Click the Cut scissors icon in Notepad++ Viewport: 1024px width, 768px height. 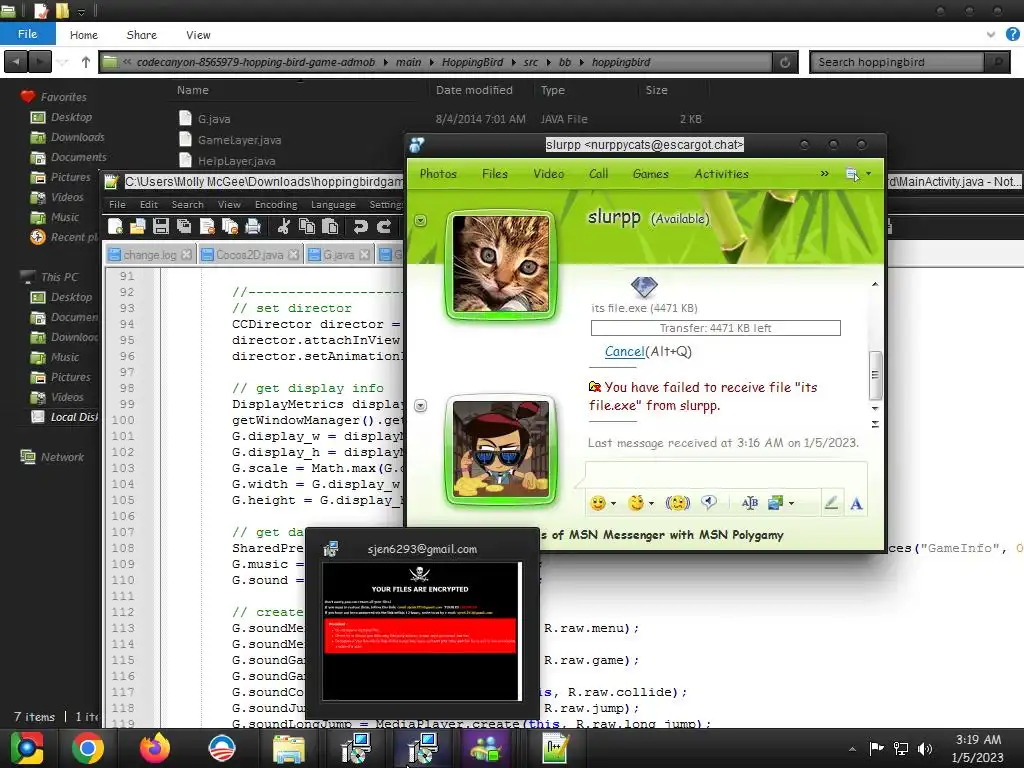click(283, 227)
